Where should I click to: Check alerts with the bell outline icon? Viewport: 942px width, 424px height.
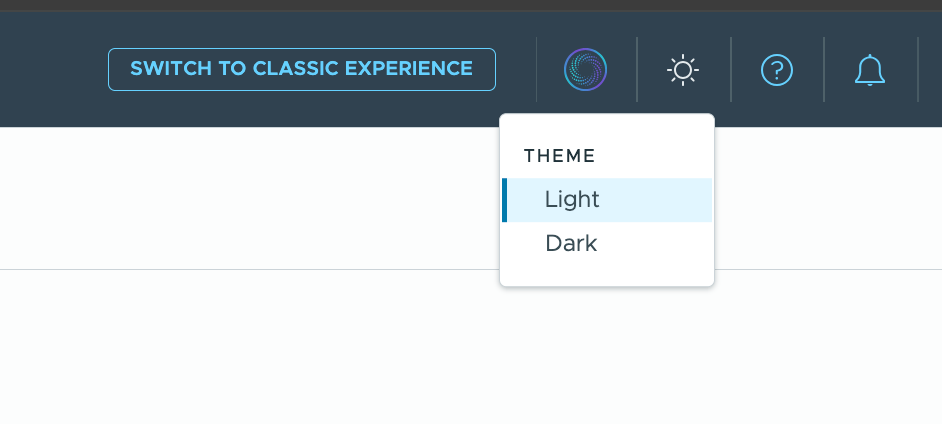click(x=870, y=70)
